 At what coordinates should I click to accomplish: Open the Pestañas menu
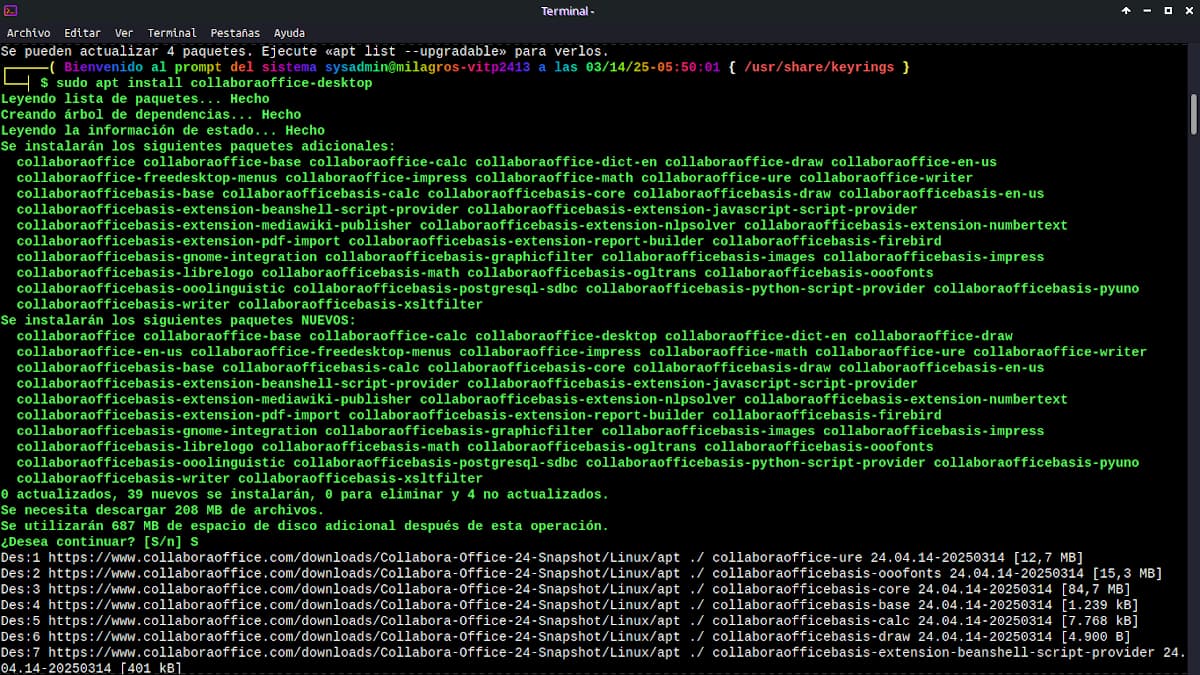click(235, 33)
